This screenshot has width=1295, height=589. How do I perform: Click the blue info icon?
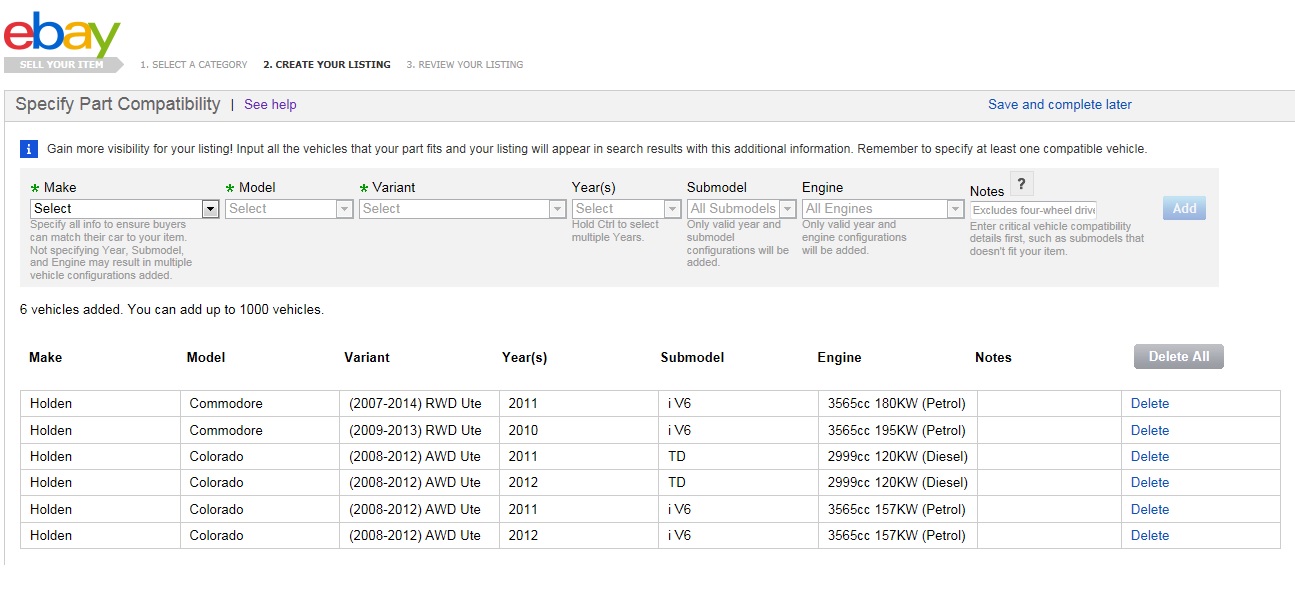click(x=29, y=149)
